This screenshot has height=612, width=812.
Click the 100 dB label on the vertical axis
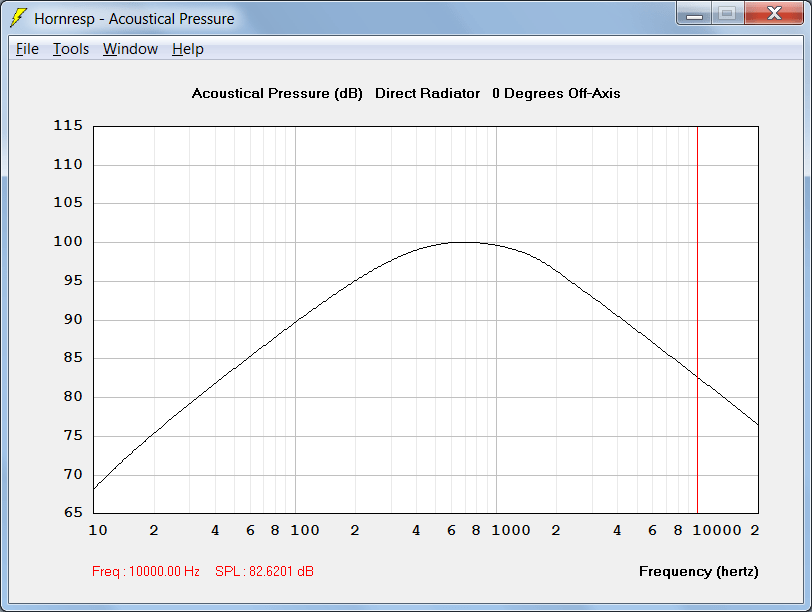pos(68,241)
